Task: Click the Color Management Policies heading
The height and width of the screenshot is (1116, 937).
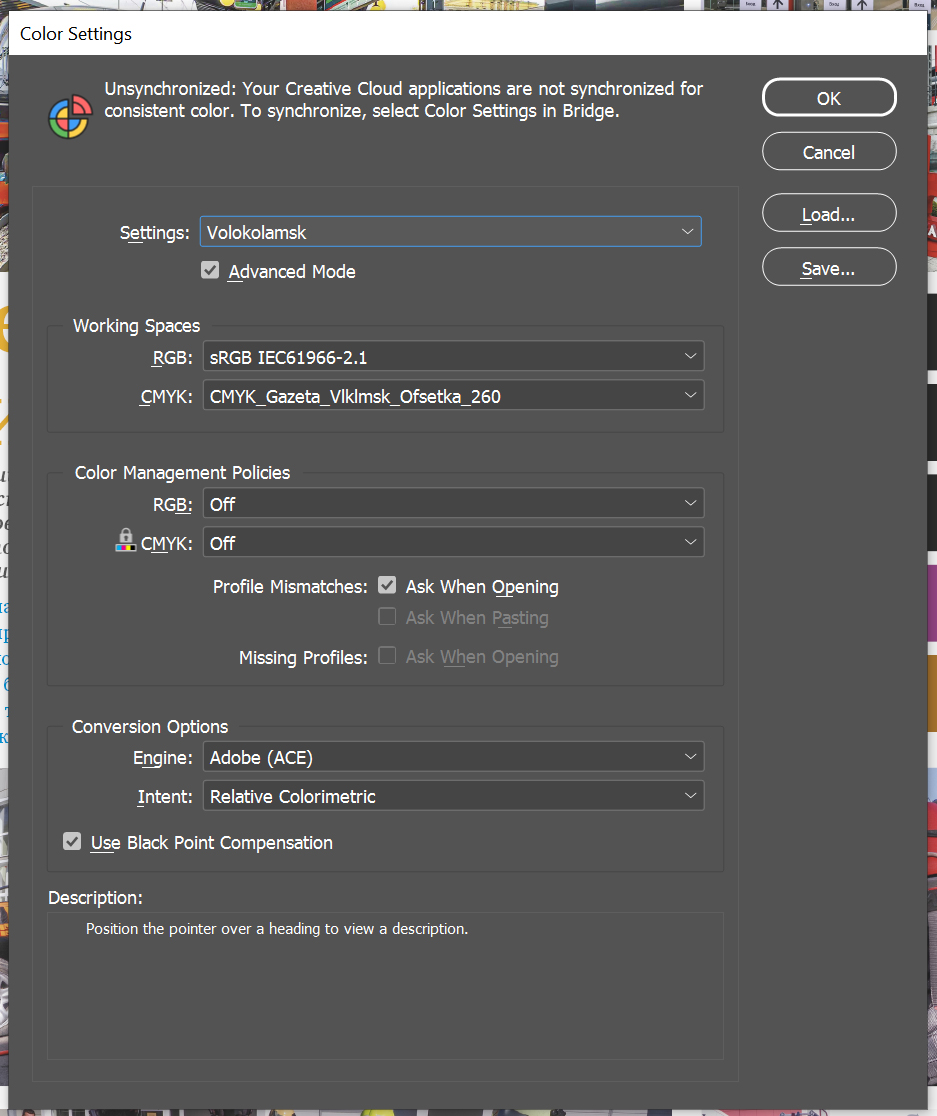Action: tap(182, 473)
